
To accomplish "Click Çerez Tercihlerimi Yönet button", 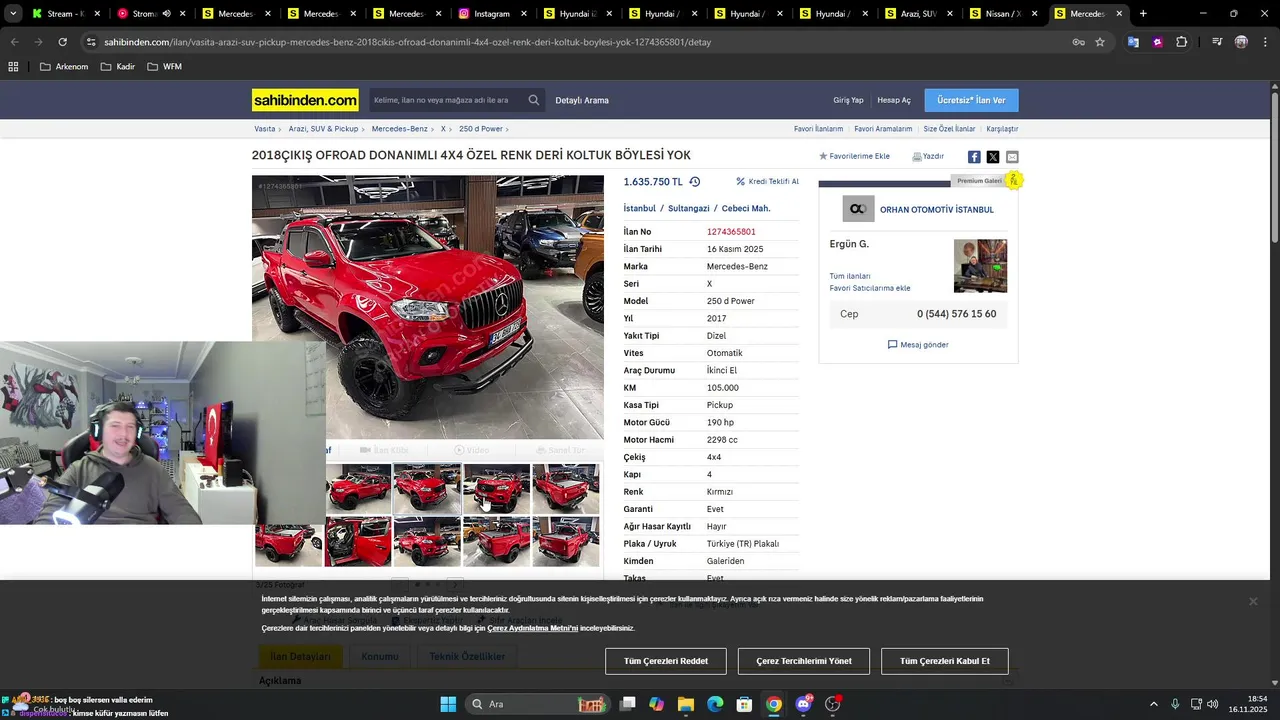I will click(x=804, y=661).
